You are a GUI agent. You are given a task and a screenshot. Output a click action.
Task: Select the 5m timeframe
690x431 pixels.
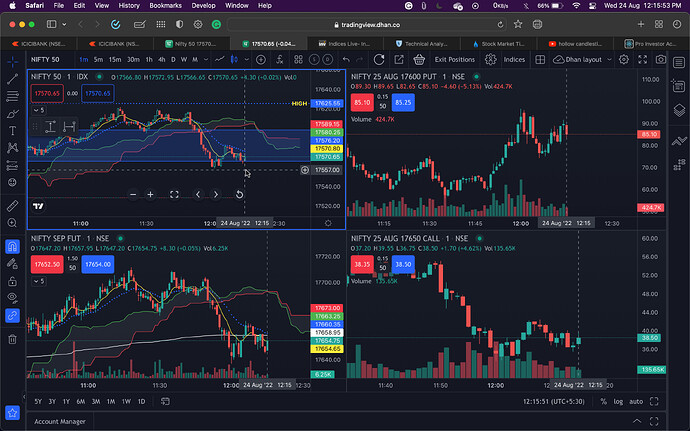coord(98,59)
